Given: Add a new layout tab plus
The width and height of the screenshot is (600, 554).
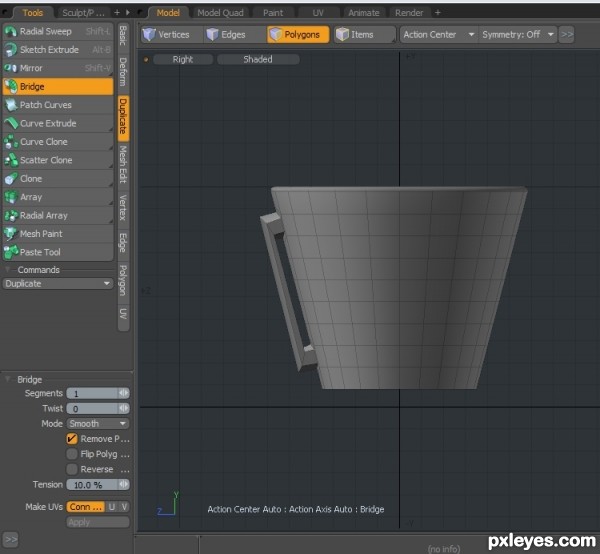Looking at the screenshot, I should click(x=438, y=13).
